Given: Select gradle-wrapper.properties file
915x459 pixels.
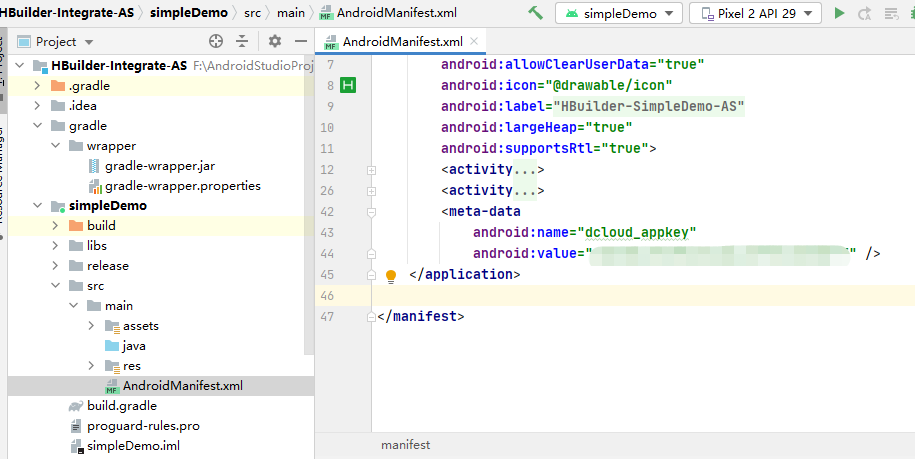Looking at the screenshot, I should click(x=183, y=186).
